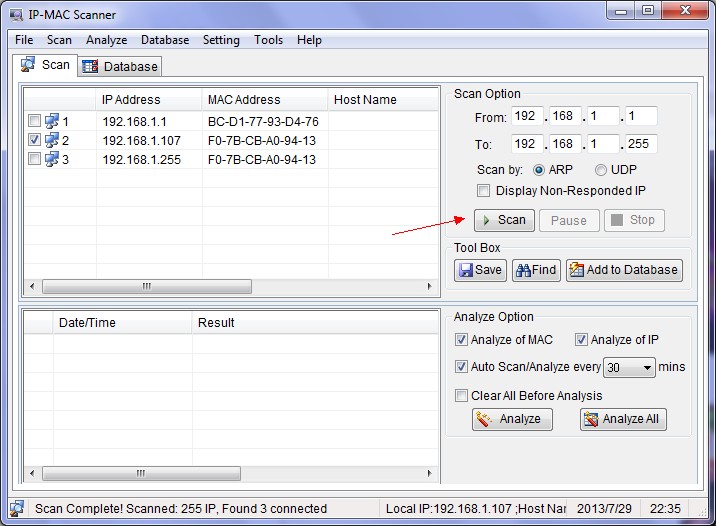
Task: Start scanning with the Scan button
Action: 504,221
